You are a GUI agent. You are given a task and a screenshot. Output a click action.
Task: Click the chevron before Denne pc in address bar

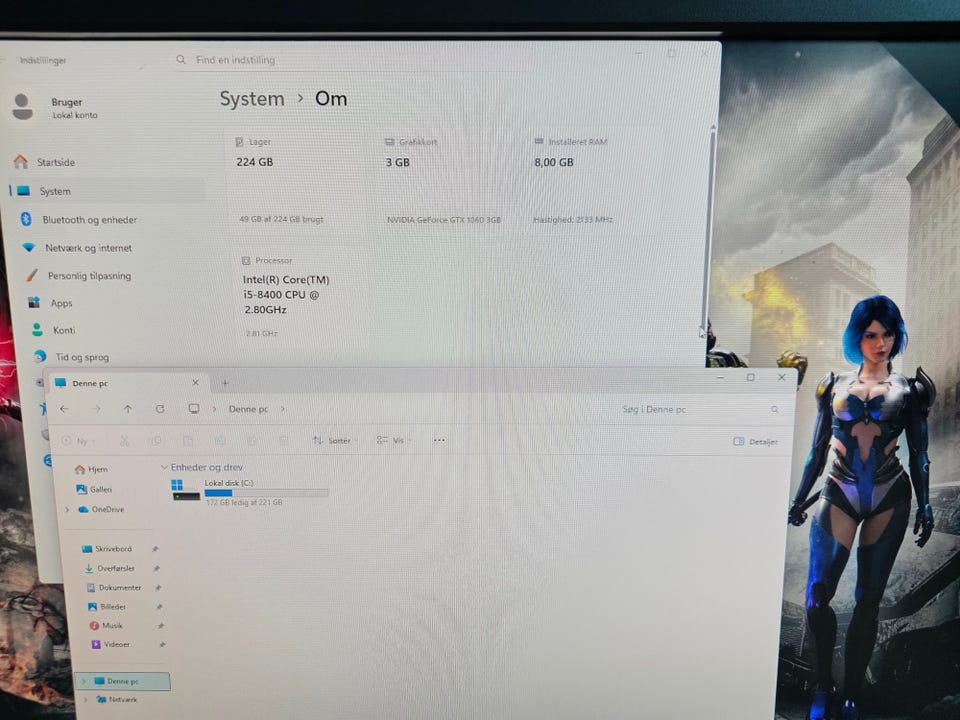(x=214, y=408)
